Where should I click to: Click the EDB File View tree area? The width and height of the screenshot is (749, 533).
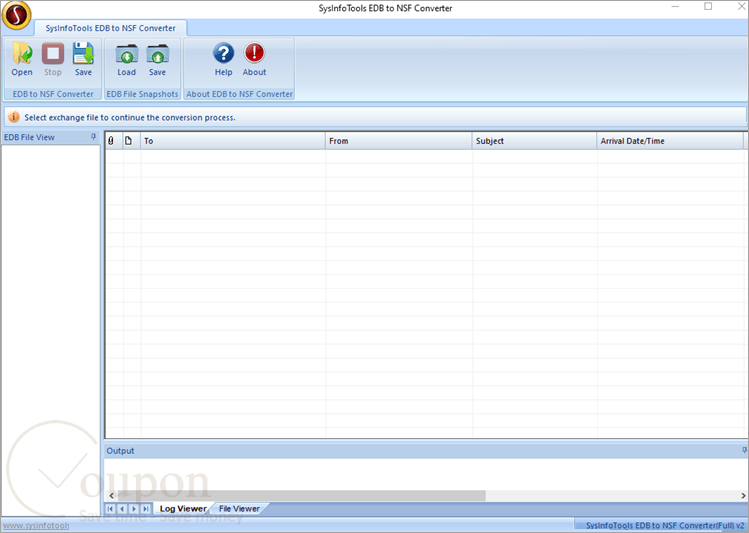click(51, 330)
